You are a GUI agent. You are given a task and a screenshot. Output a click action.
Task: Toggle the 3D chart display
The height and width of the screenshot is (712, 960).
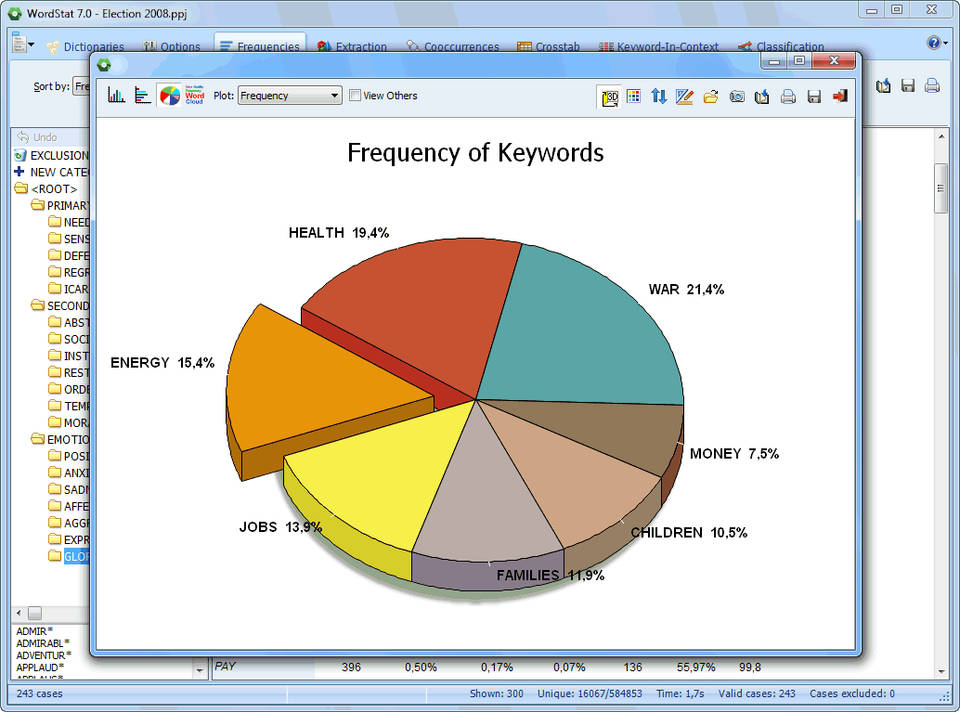[x=610, y=97]
